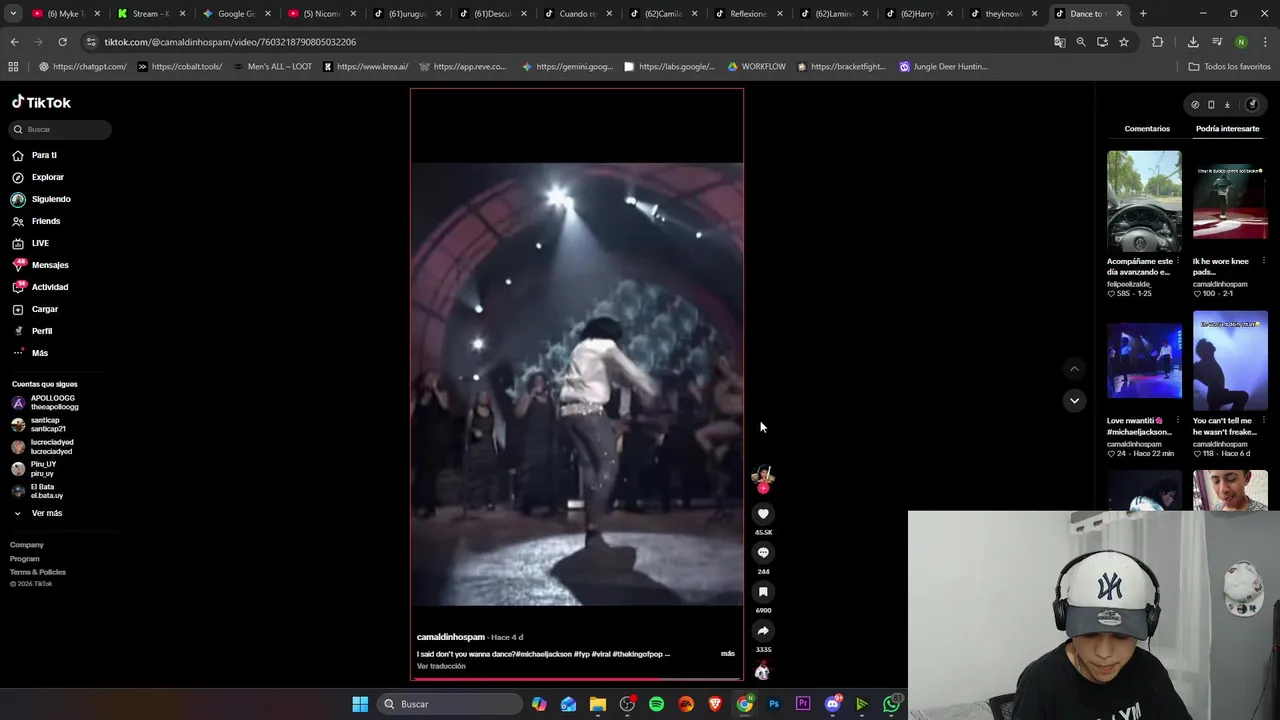Click the compass icon in the floating toolbar
The height and width of the screenshot is (720, 1280).
(x=1195, y=105)
